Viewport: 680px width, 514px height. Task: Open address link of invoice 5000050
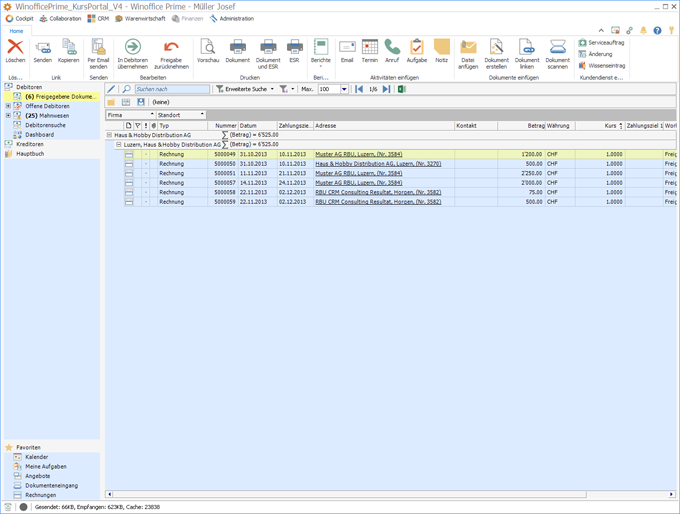(378, 164)
